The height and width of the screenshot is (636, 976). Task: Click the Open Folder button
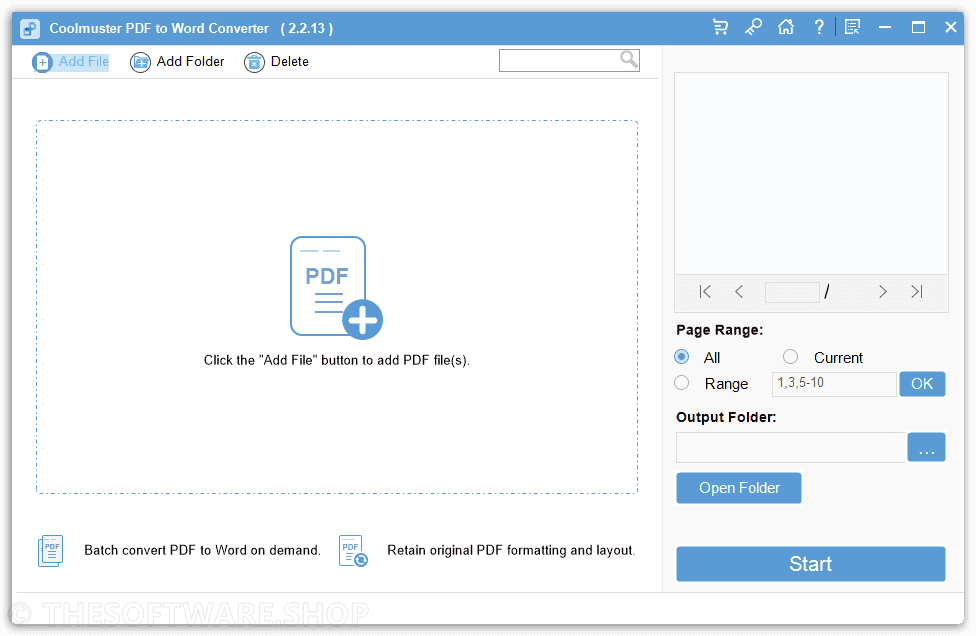[739, 488]
